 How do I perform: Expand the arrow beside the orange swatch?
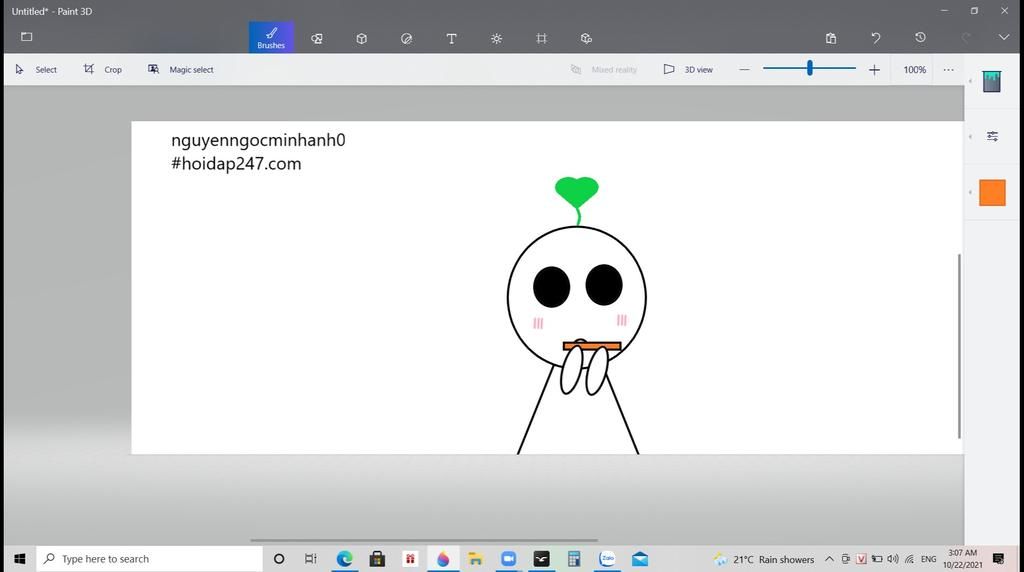970,193
